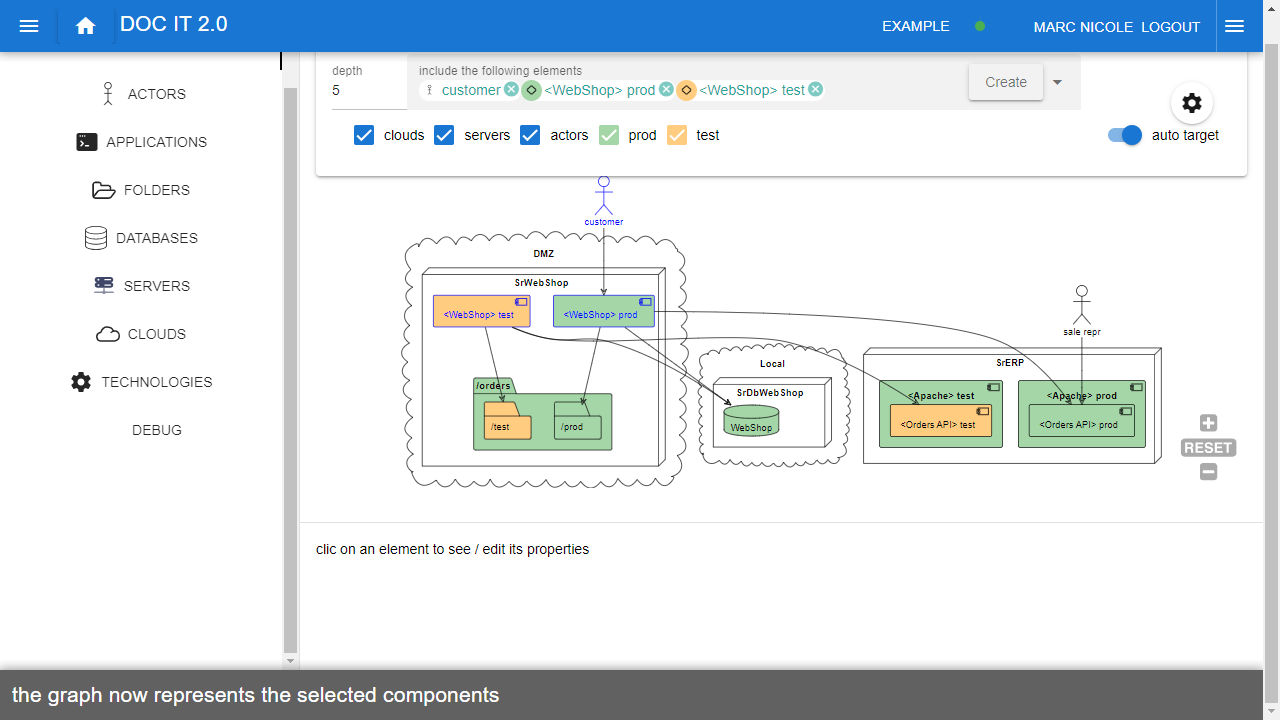Viewport: 1280px width, 720px height.
Task: Uncheck the servers checkbox
Action: tap(444, 135)
